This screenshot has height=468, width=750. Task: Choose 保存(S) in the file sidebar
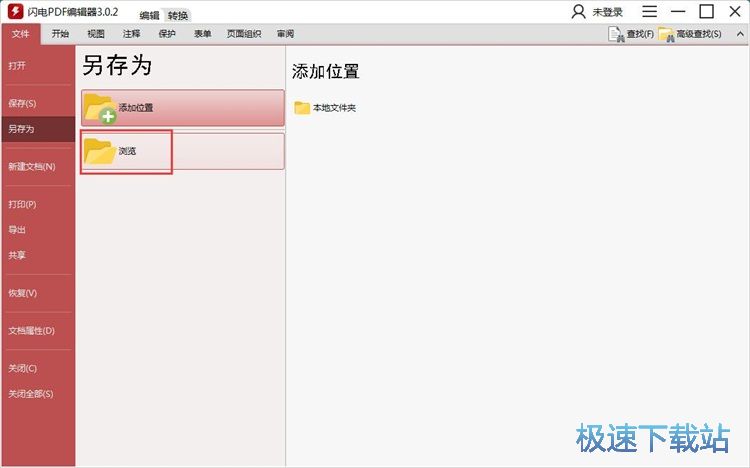click(x=38, y=103)
